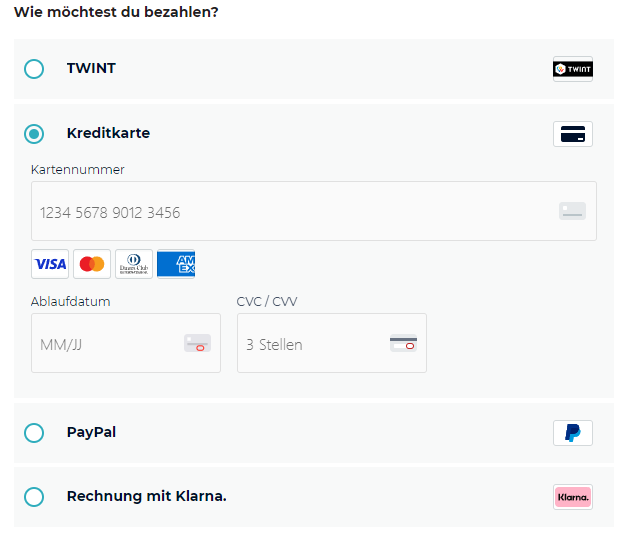
Task: Click the card icon in CVC field
Action: 403,343
